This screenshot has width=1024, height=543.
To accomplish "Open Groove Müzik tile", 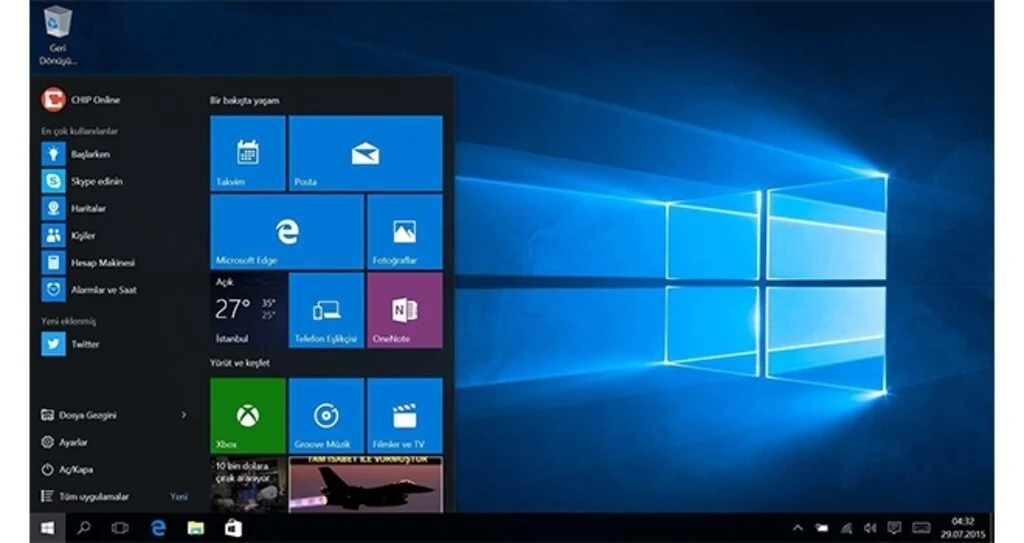I will [326, 416].
